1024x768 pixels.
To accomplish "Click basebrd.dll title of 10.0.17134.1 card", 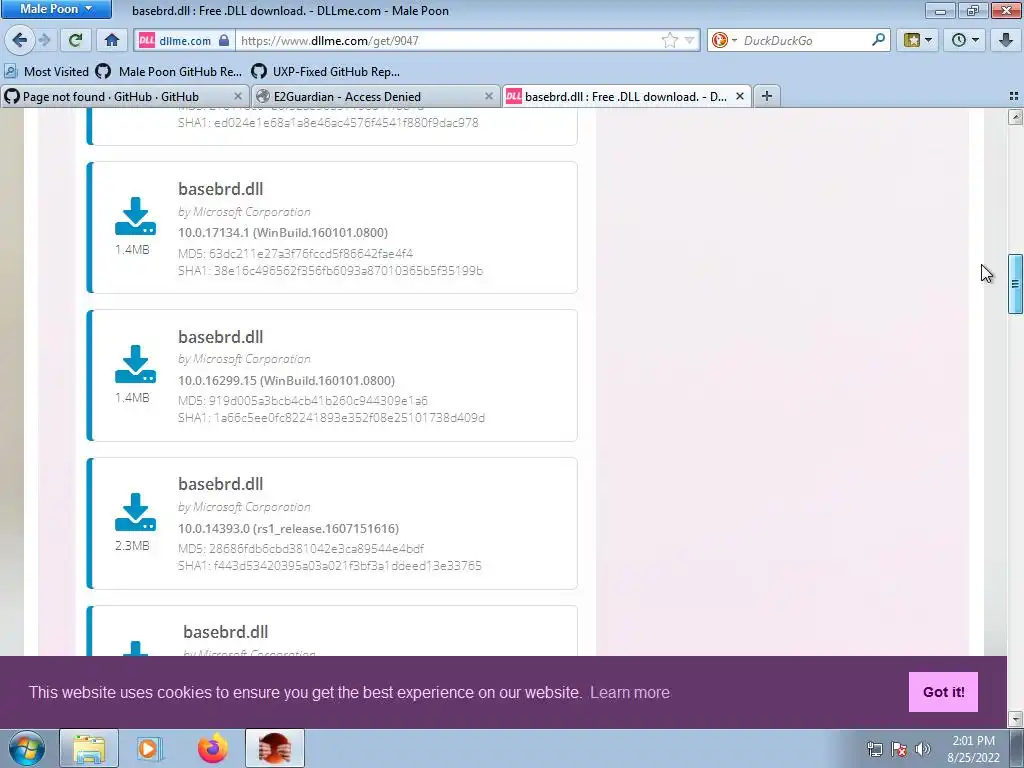I will point(221,189).
